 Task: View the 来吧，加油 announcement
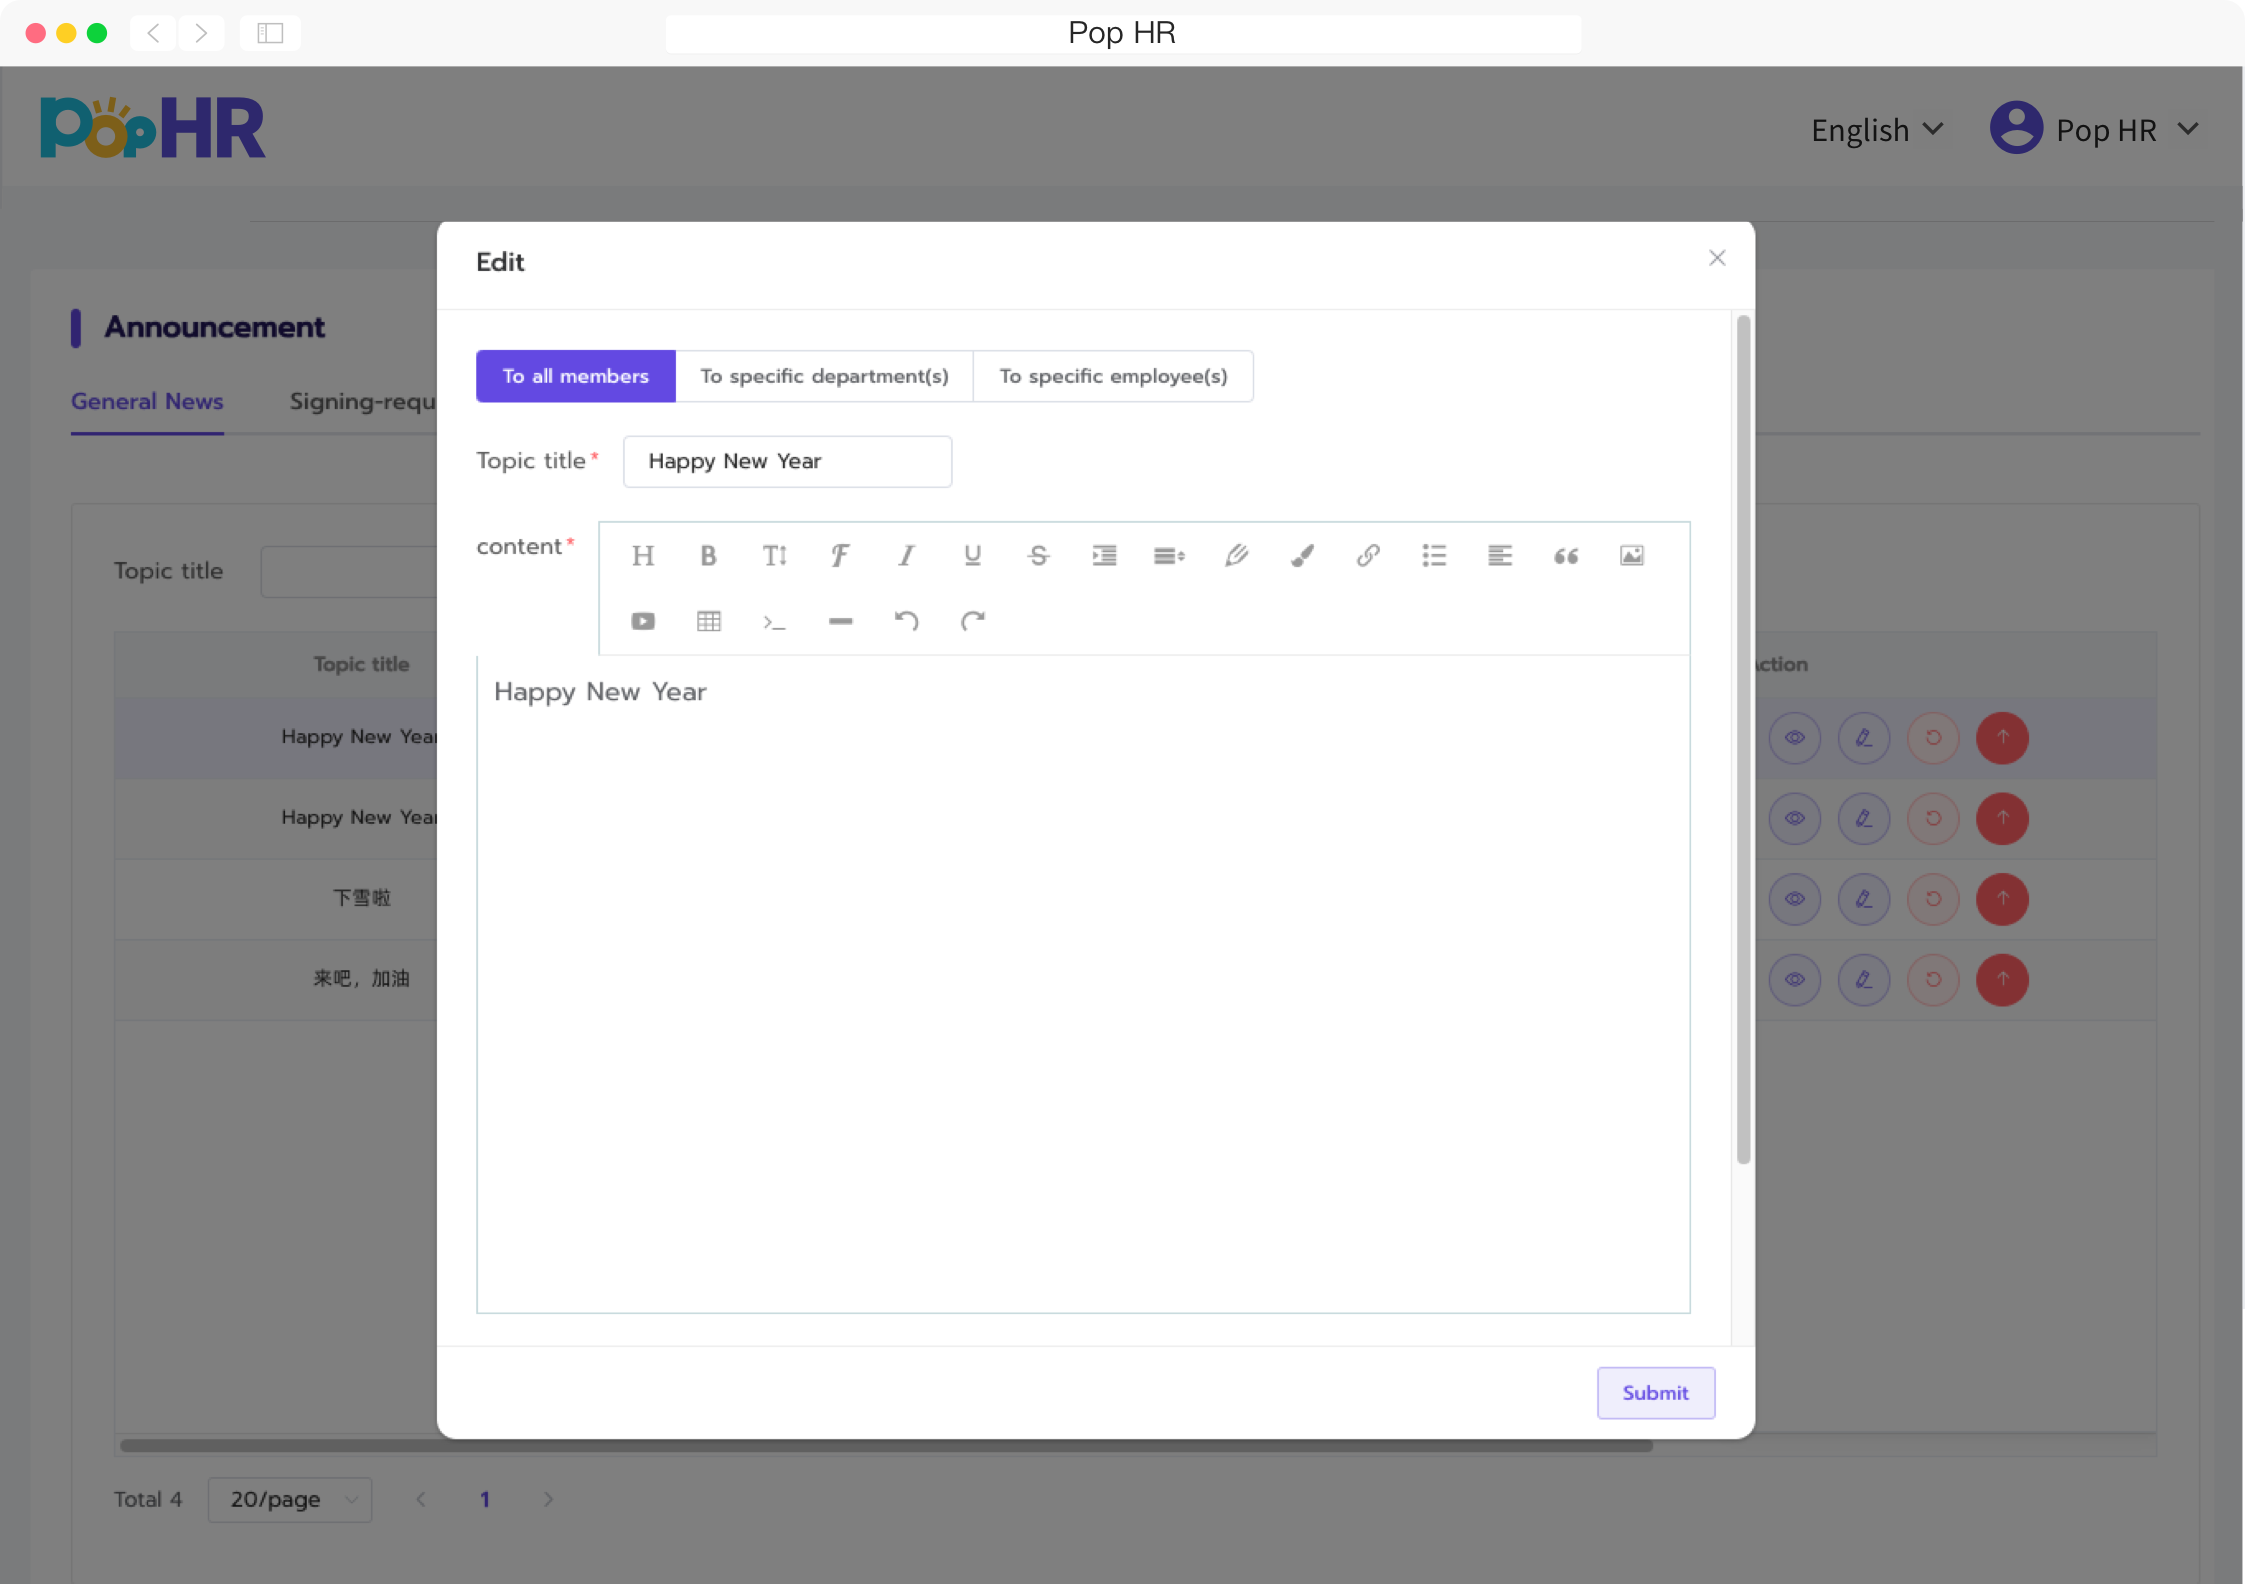[1795, 980]
